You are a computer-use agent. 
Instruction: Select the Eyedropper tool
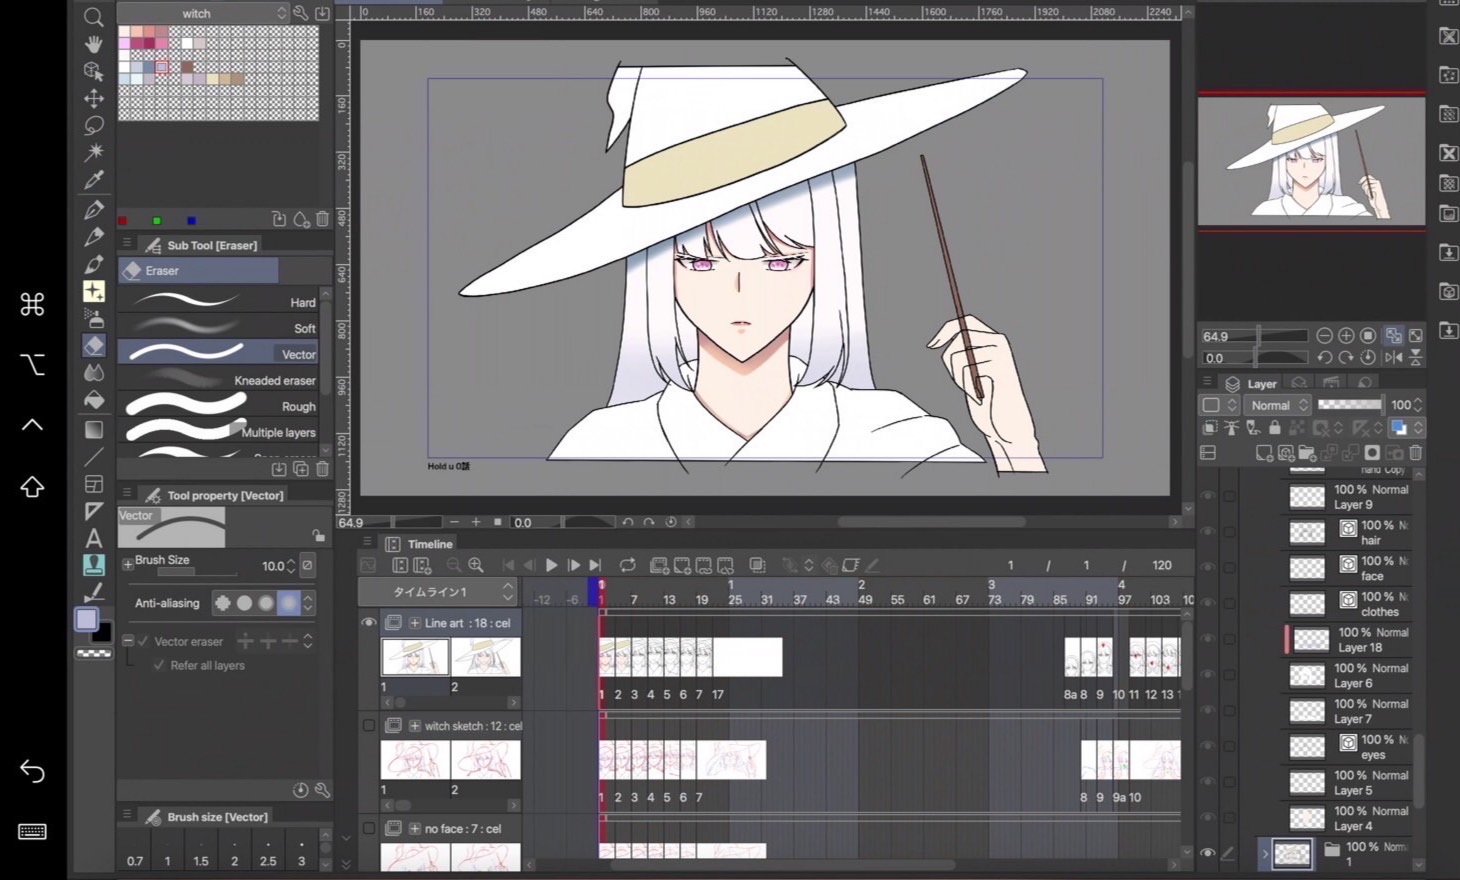click(94, 180)
